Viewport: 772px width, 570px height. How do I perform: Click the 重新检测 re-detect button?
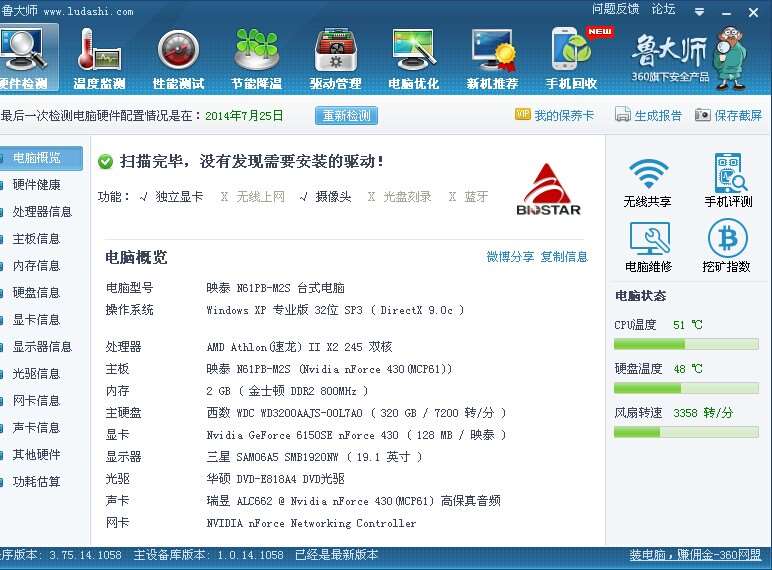(346, 116)
